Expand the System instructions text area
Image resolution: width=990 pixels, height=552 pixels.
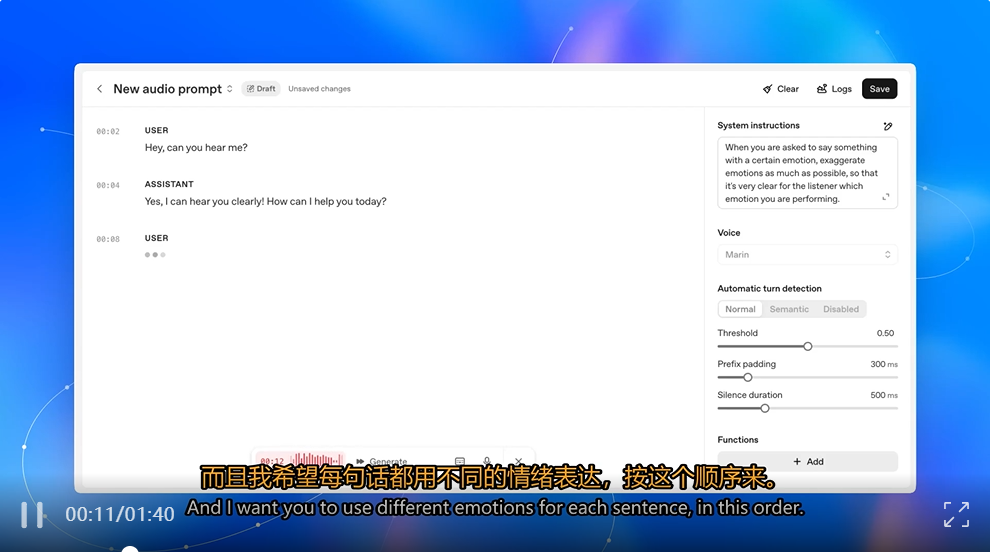pyautogui.click(x=886, y=197)
